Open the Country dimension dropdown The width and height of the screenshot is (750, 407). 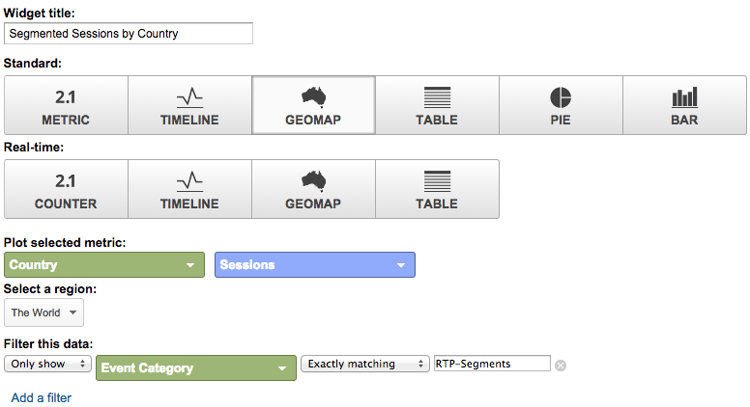(x=104, y=265)
